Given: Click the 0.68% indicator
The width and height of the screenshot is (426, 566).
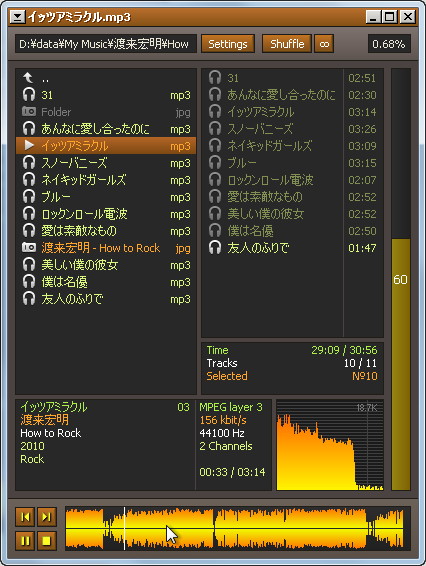Looking at the screenshot, I should pyautogui.click(x=389, y=44).
